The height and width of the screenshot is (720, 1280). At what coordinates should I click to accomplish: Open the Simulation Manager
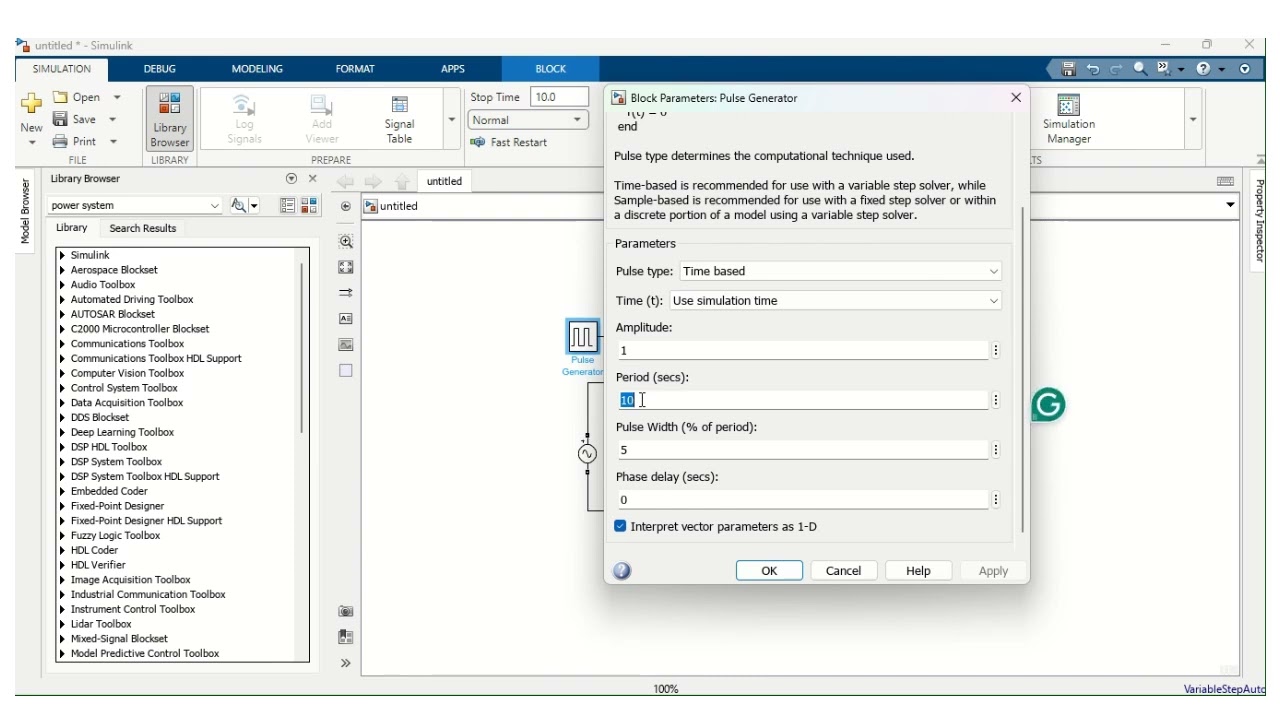point(1068,119)
